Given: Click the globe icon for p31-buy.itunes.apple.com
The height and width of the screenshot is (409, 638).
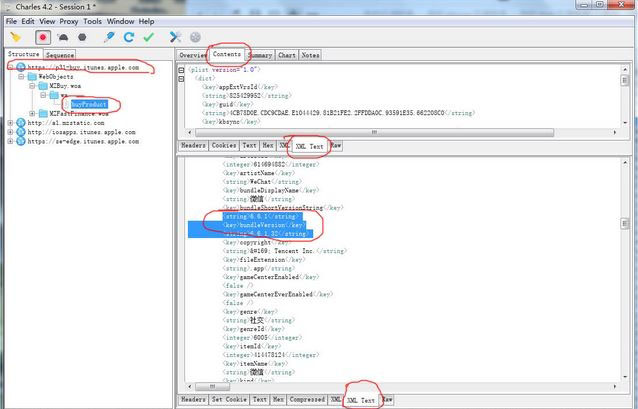Looking at the screenshot, I should tap(21, 68).
